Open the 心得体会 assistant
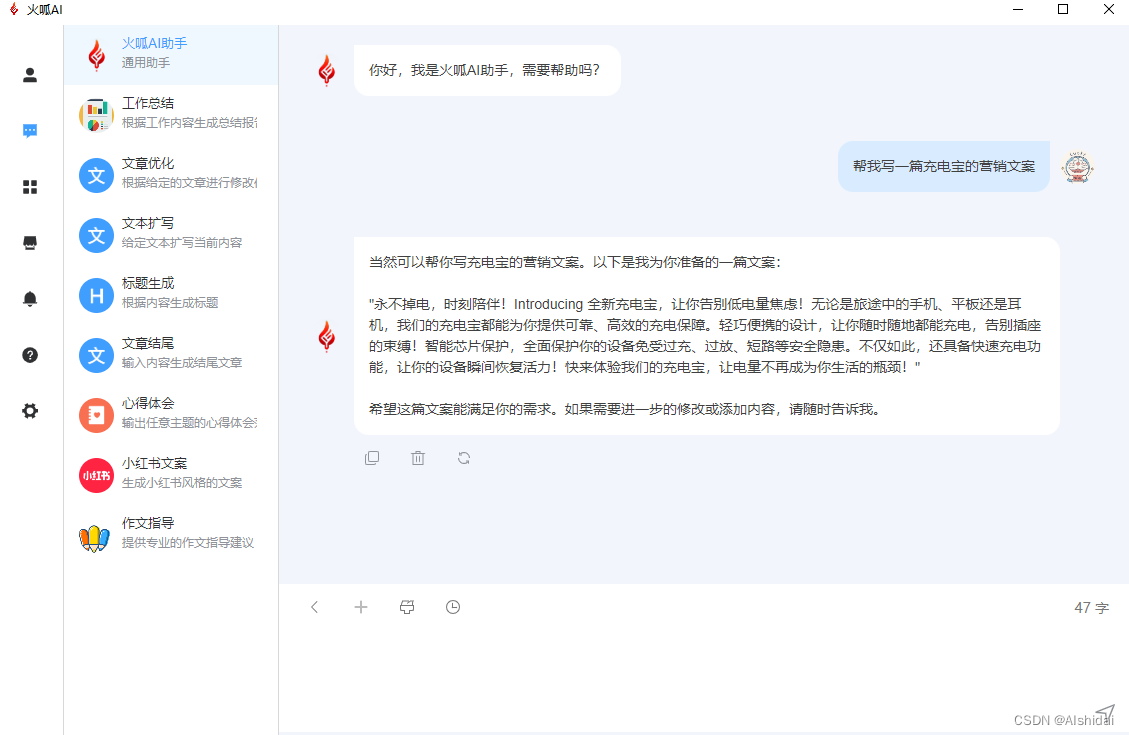Image resolution: width=1129 pixels, height=735 pixels. pos(171,415)
